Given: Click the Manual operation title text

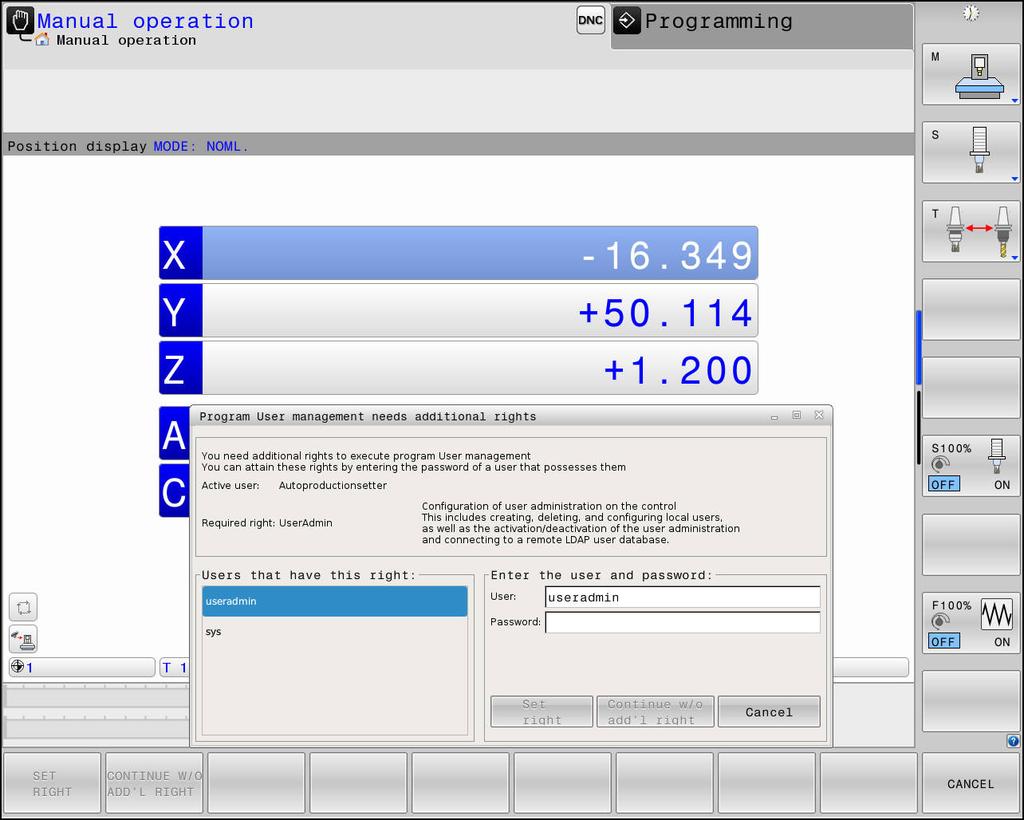Looking at the screenshot, I should tap(145, 21).
